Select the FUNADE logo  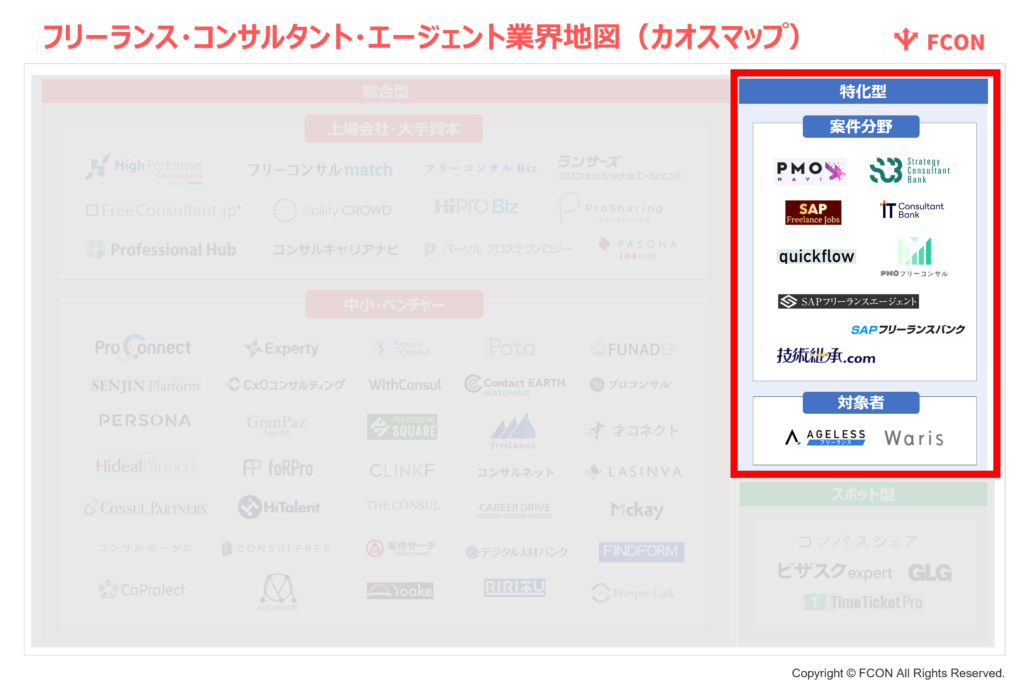(x=633, y=349)
